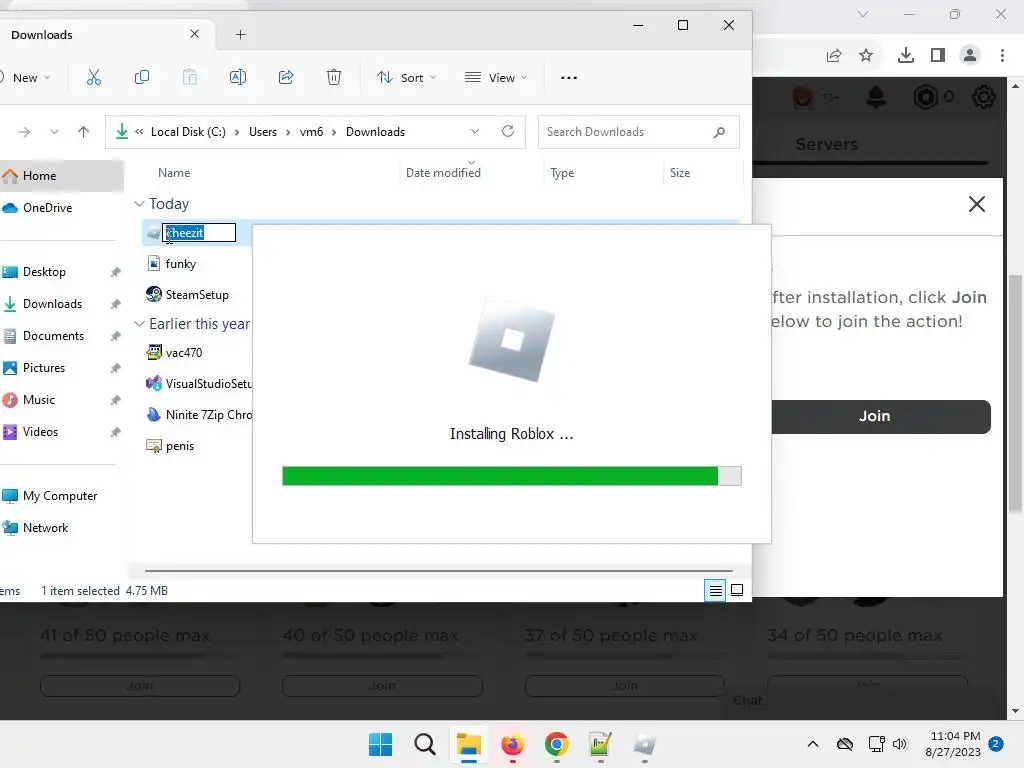Sort by Type column header
1024x768 pixels.
pos(562,172)
